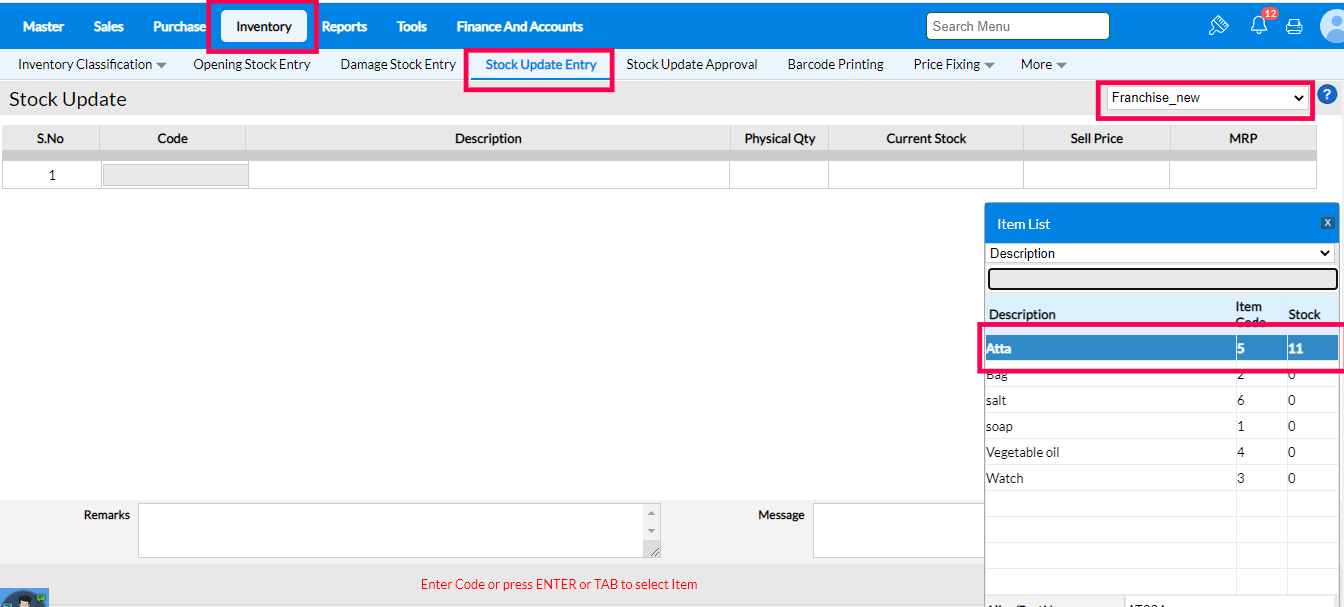The width and height of the screenshot is (1344, 607).
Task: Open Stock Update Approval tab
Action: click(692, 64)
